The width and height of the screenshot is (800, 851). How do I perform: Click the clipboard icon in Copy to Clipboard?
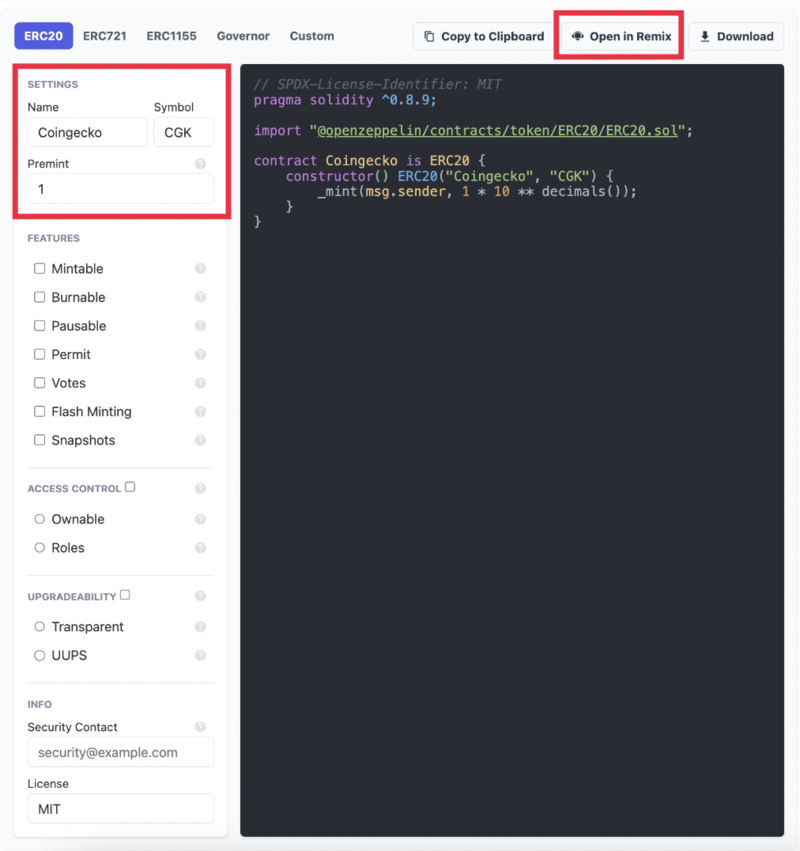pos(429,36)
